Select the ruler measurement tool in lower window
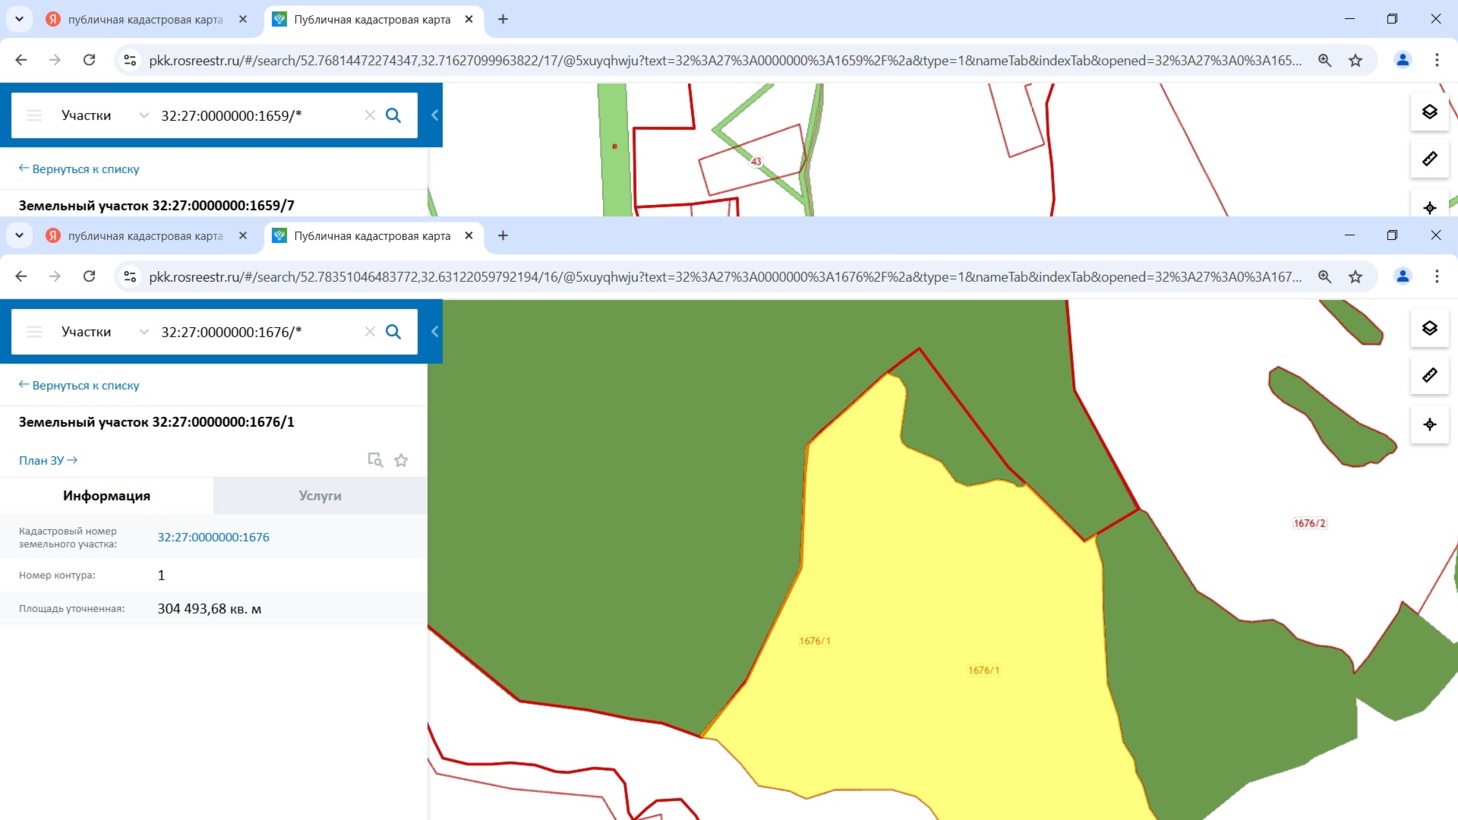The height and width of the screenshot is (820, 1458). click(1429, 375)
